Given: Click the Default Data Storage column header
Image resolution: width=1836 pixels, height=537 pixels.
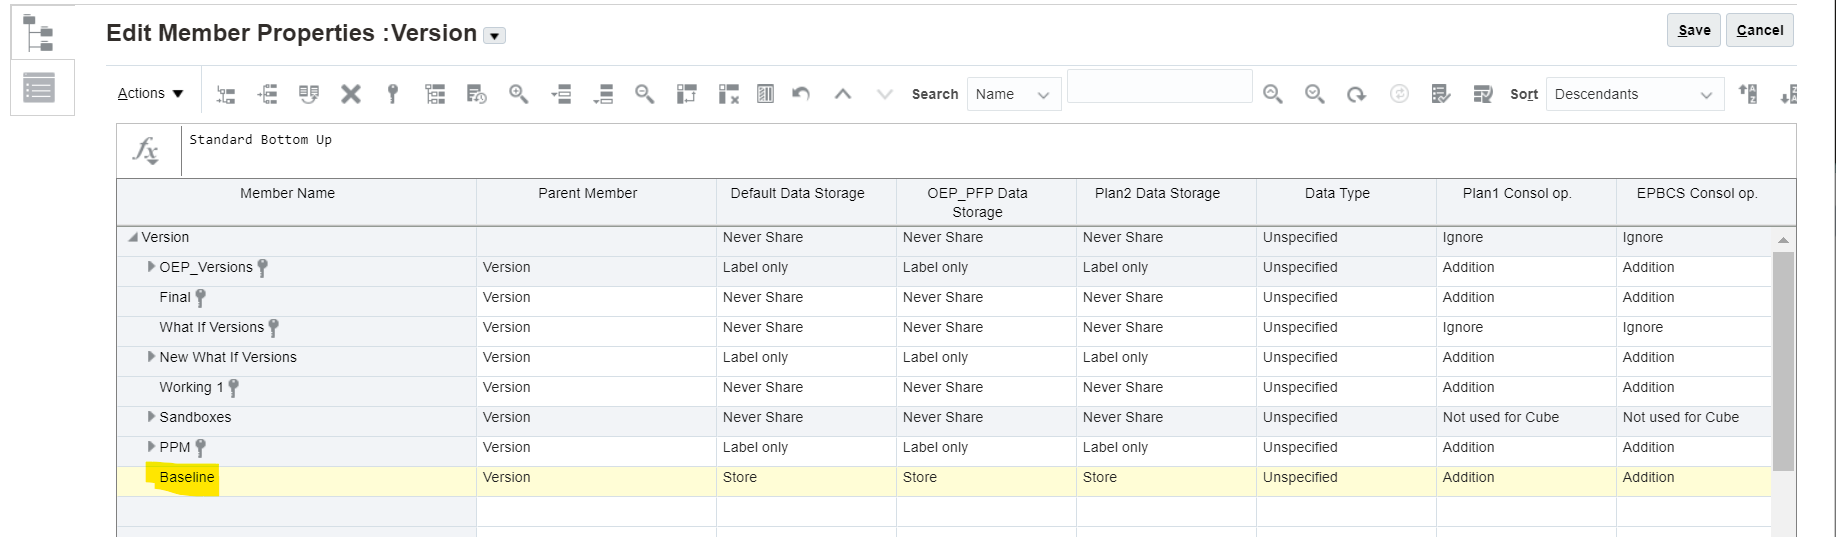Looking at the screenshot, I should pyautogui.click(x=806, y=202).
